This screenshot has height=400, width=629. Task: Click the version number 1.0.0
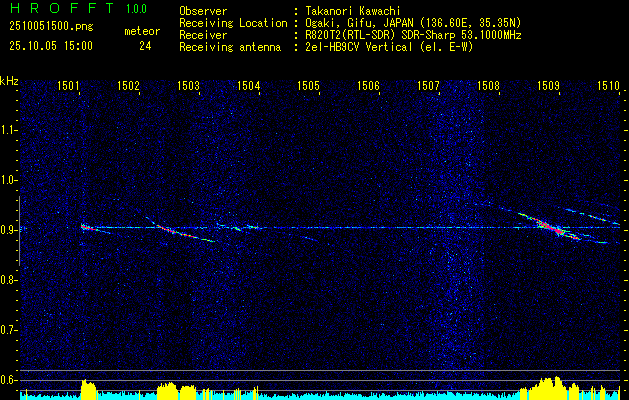136,8
